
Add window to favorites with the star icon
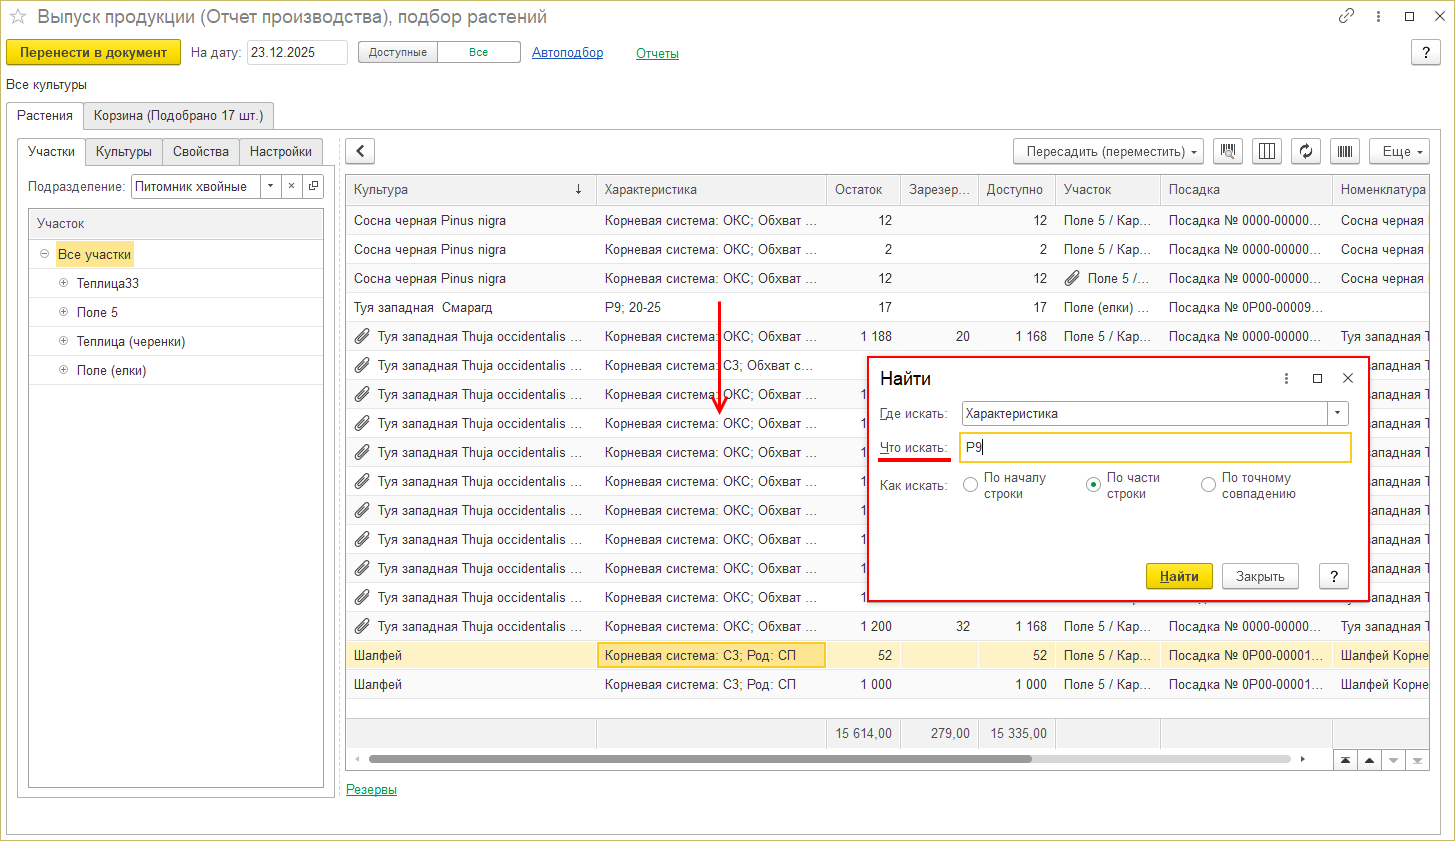pos(18,17)
